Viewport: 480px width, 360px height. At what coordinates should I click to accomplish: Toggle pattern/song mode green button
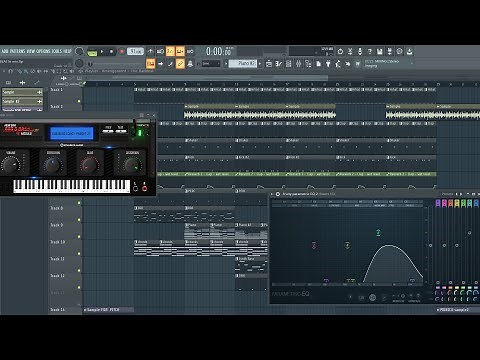(x=92, y=52)
